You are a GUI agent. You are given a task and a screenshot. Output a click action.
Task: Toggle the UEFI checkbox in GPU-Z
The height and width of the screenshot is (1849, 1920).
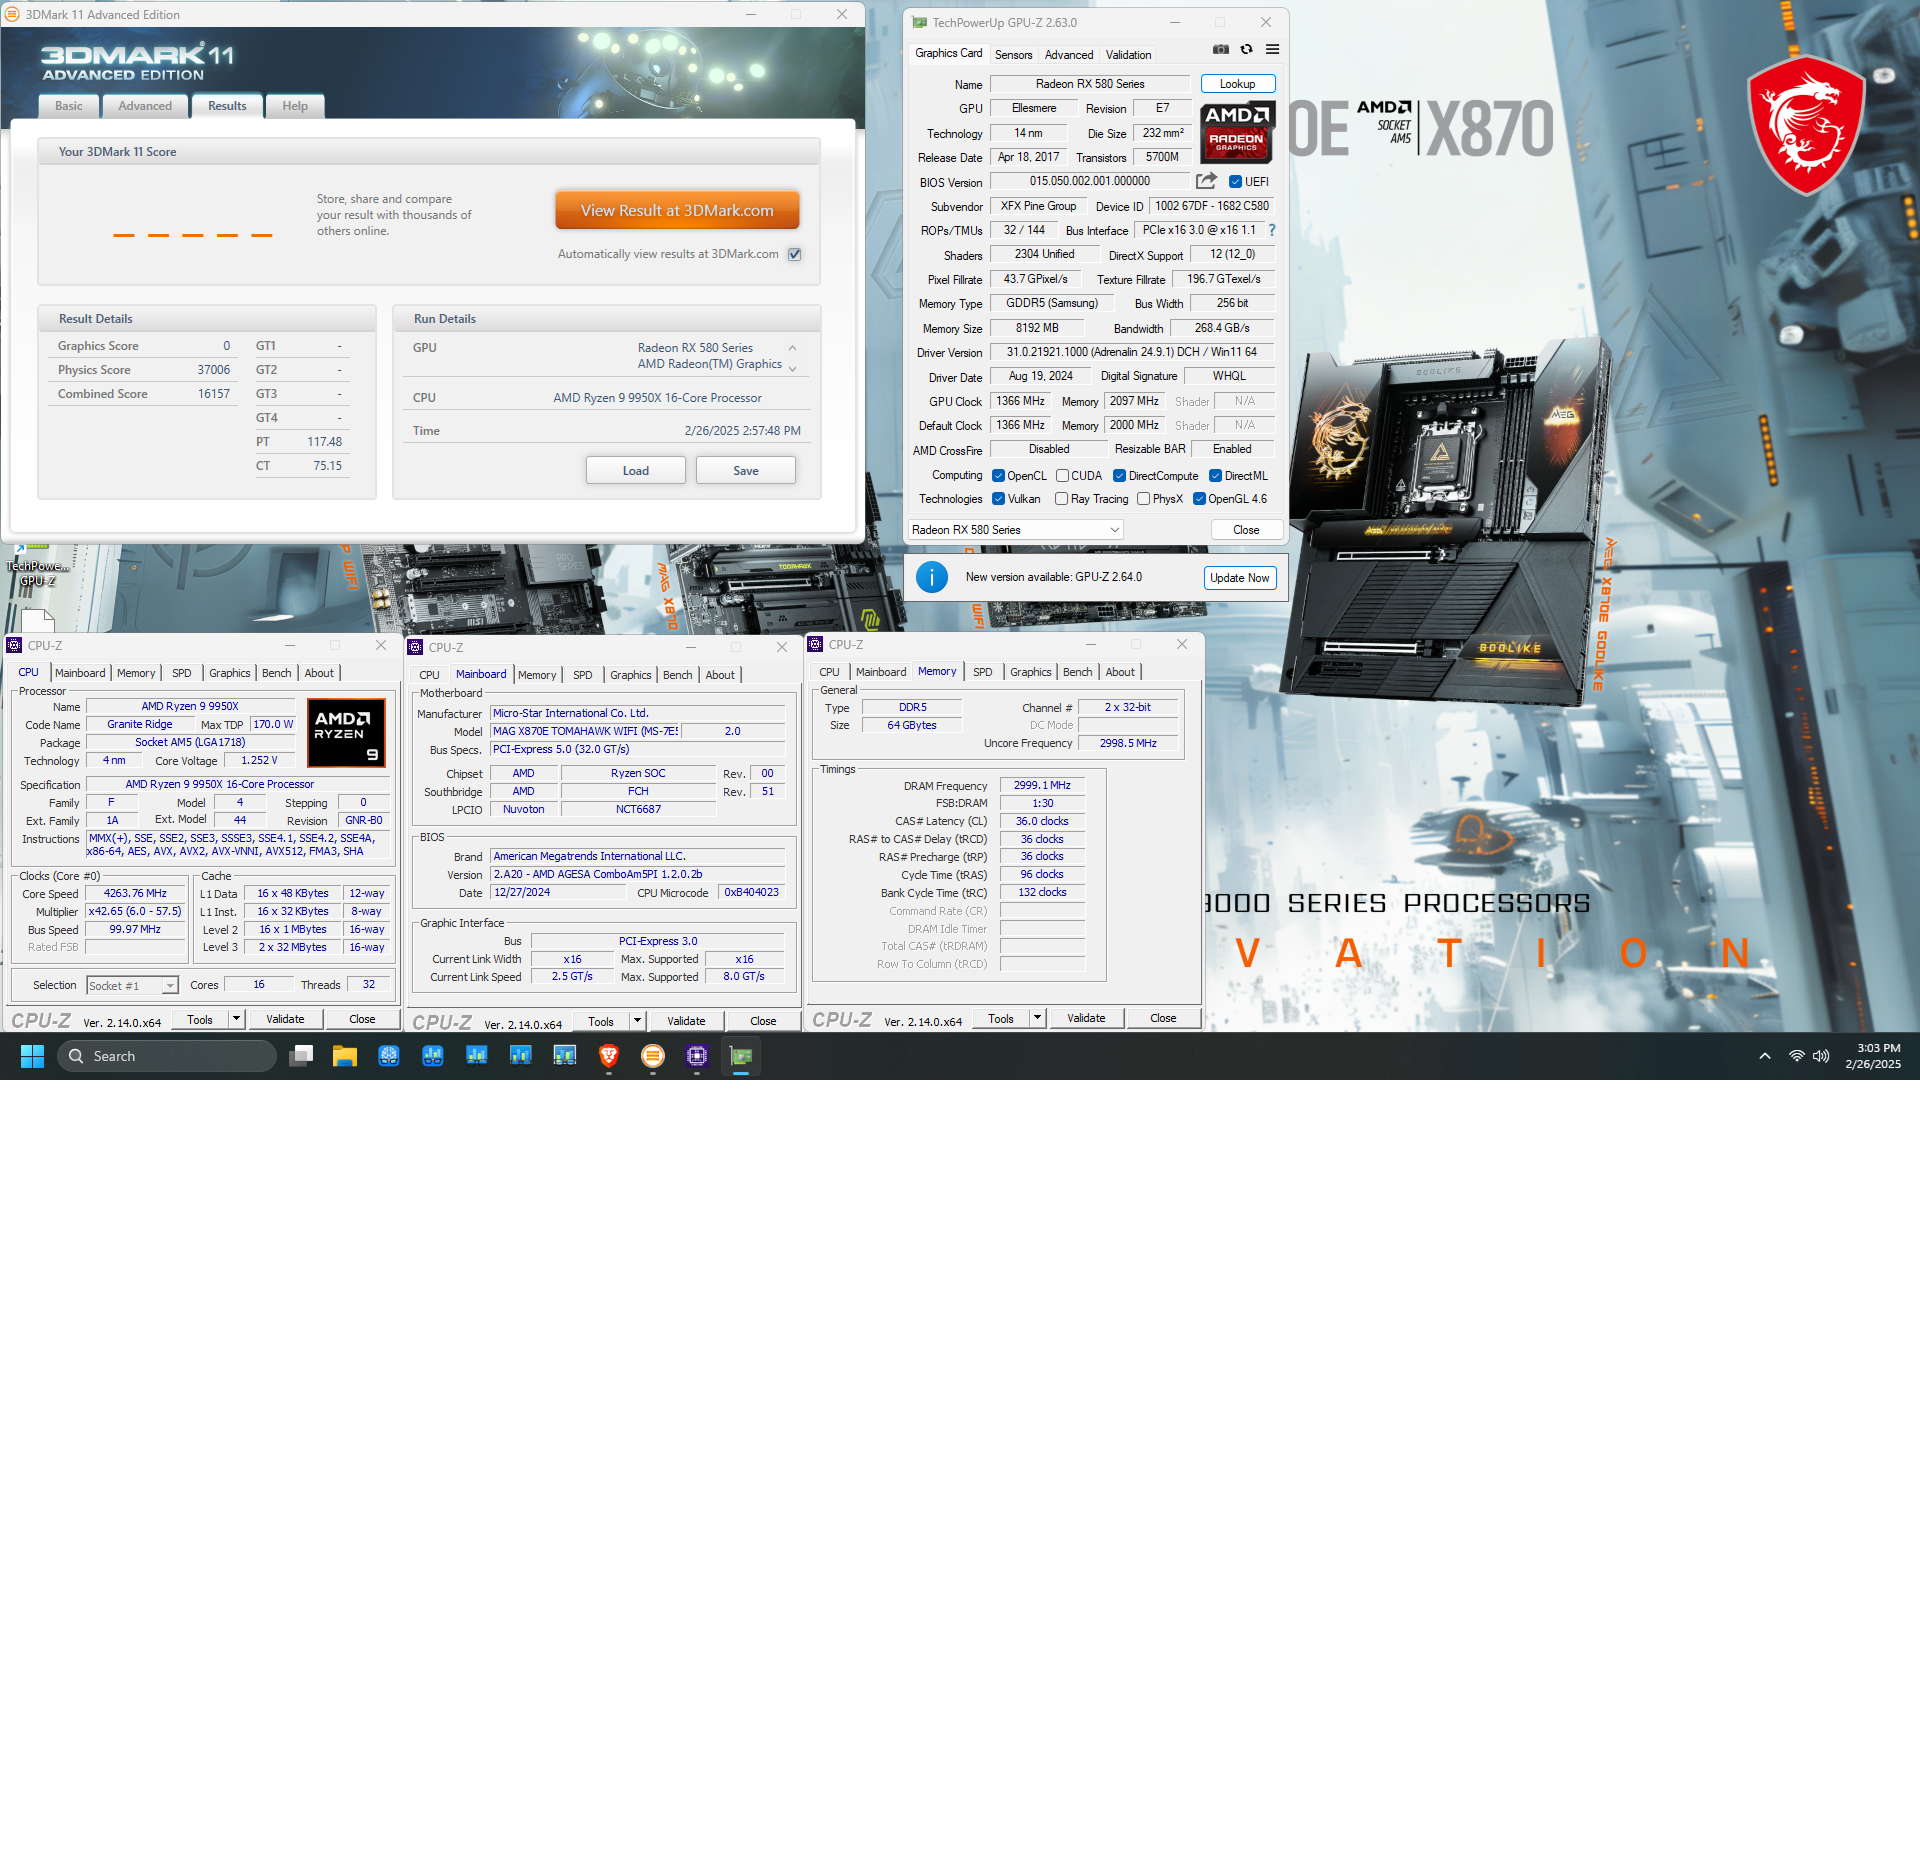(x=1235, y=182)
